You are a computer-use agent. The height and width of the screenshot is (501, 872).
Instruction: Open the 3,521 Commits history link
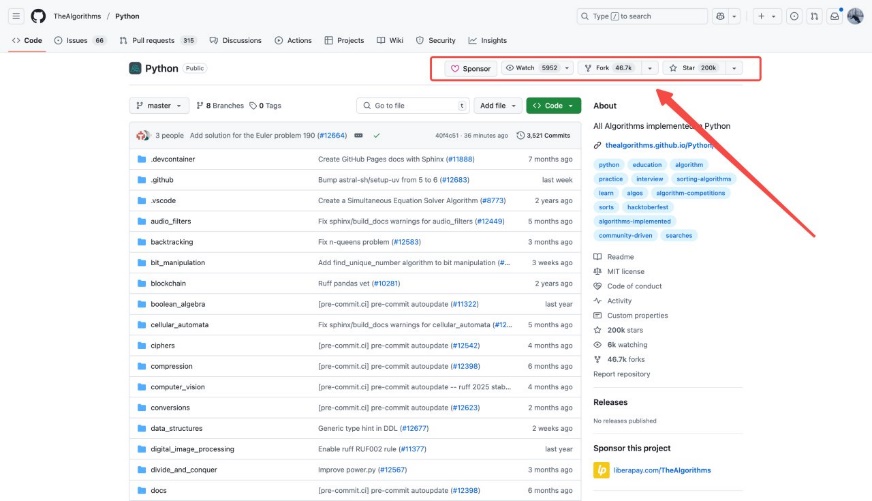pos(547,135)
